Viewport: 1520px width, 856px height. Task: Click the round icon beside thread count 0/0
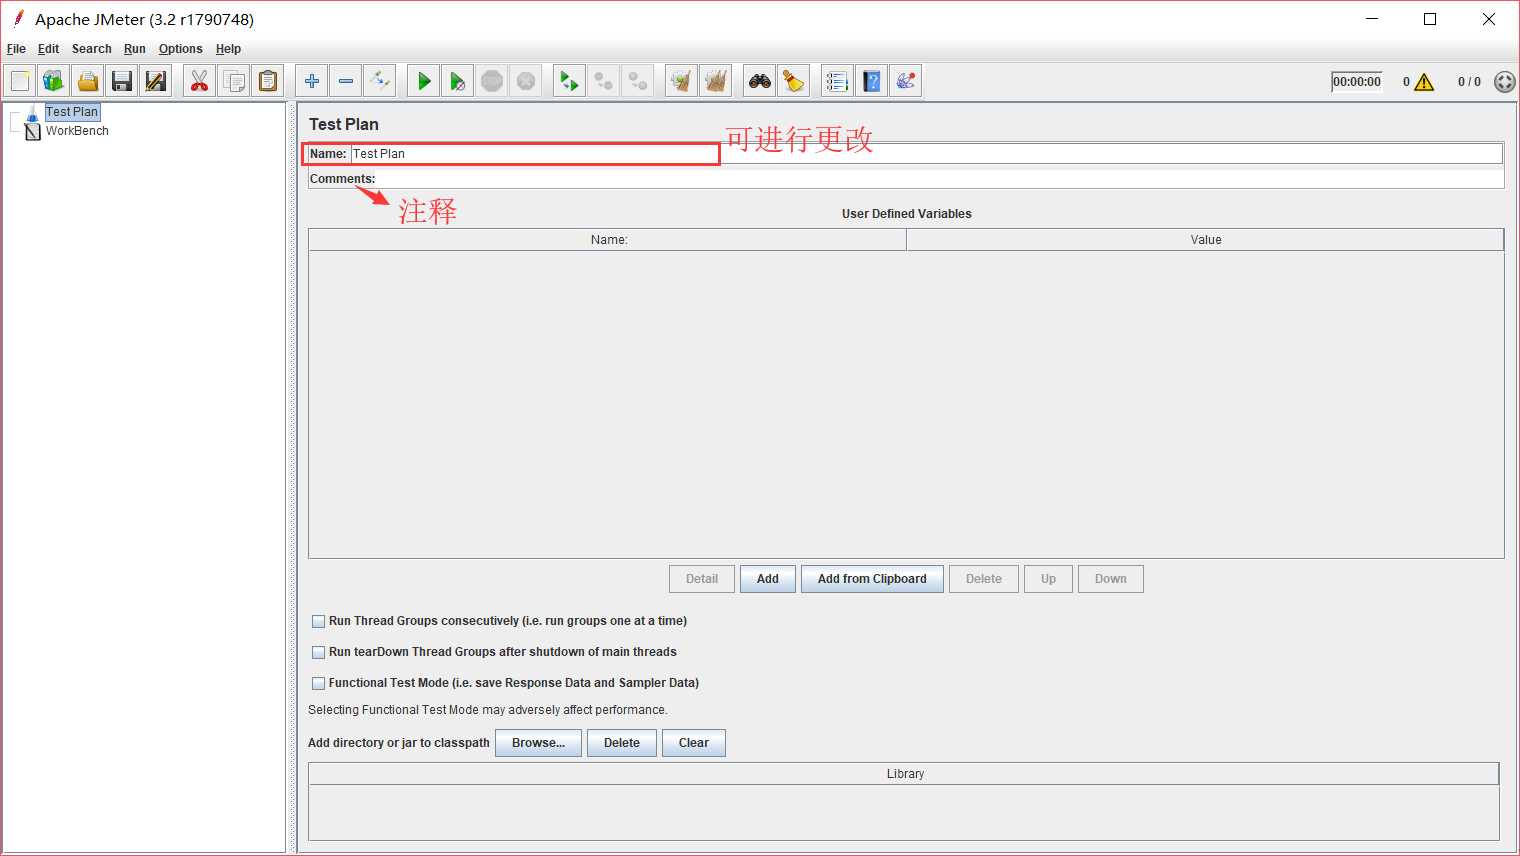[x=1504, y=82]
